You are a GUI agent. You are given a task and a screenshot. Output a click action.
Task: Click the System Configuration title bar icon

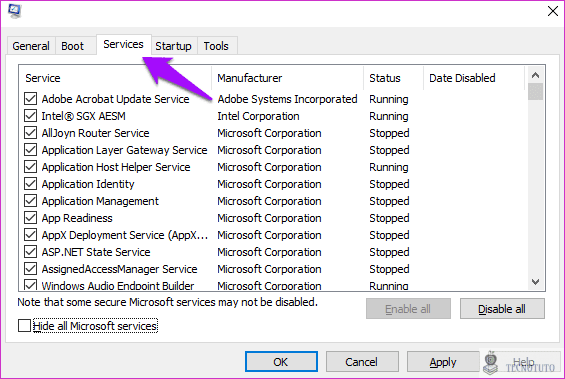(x=14, y=10)
